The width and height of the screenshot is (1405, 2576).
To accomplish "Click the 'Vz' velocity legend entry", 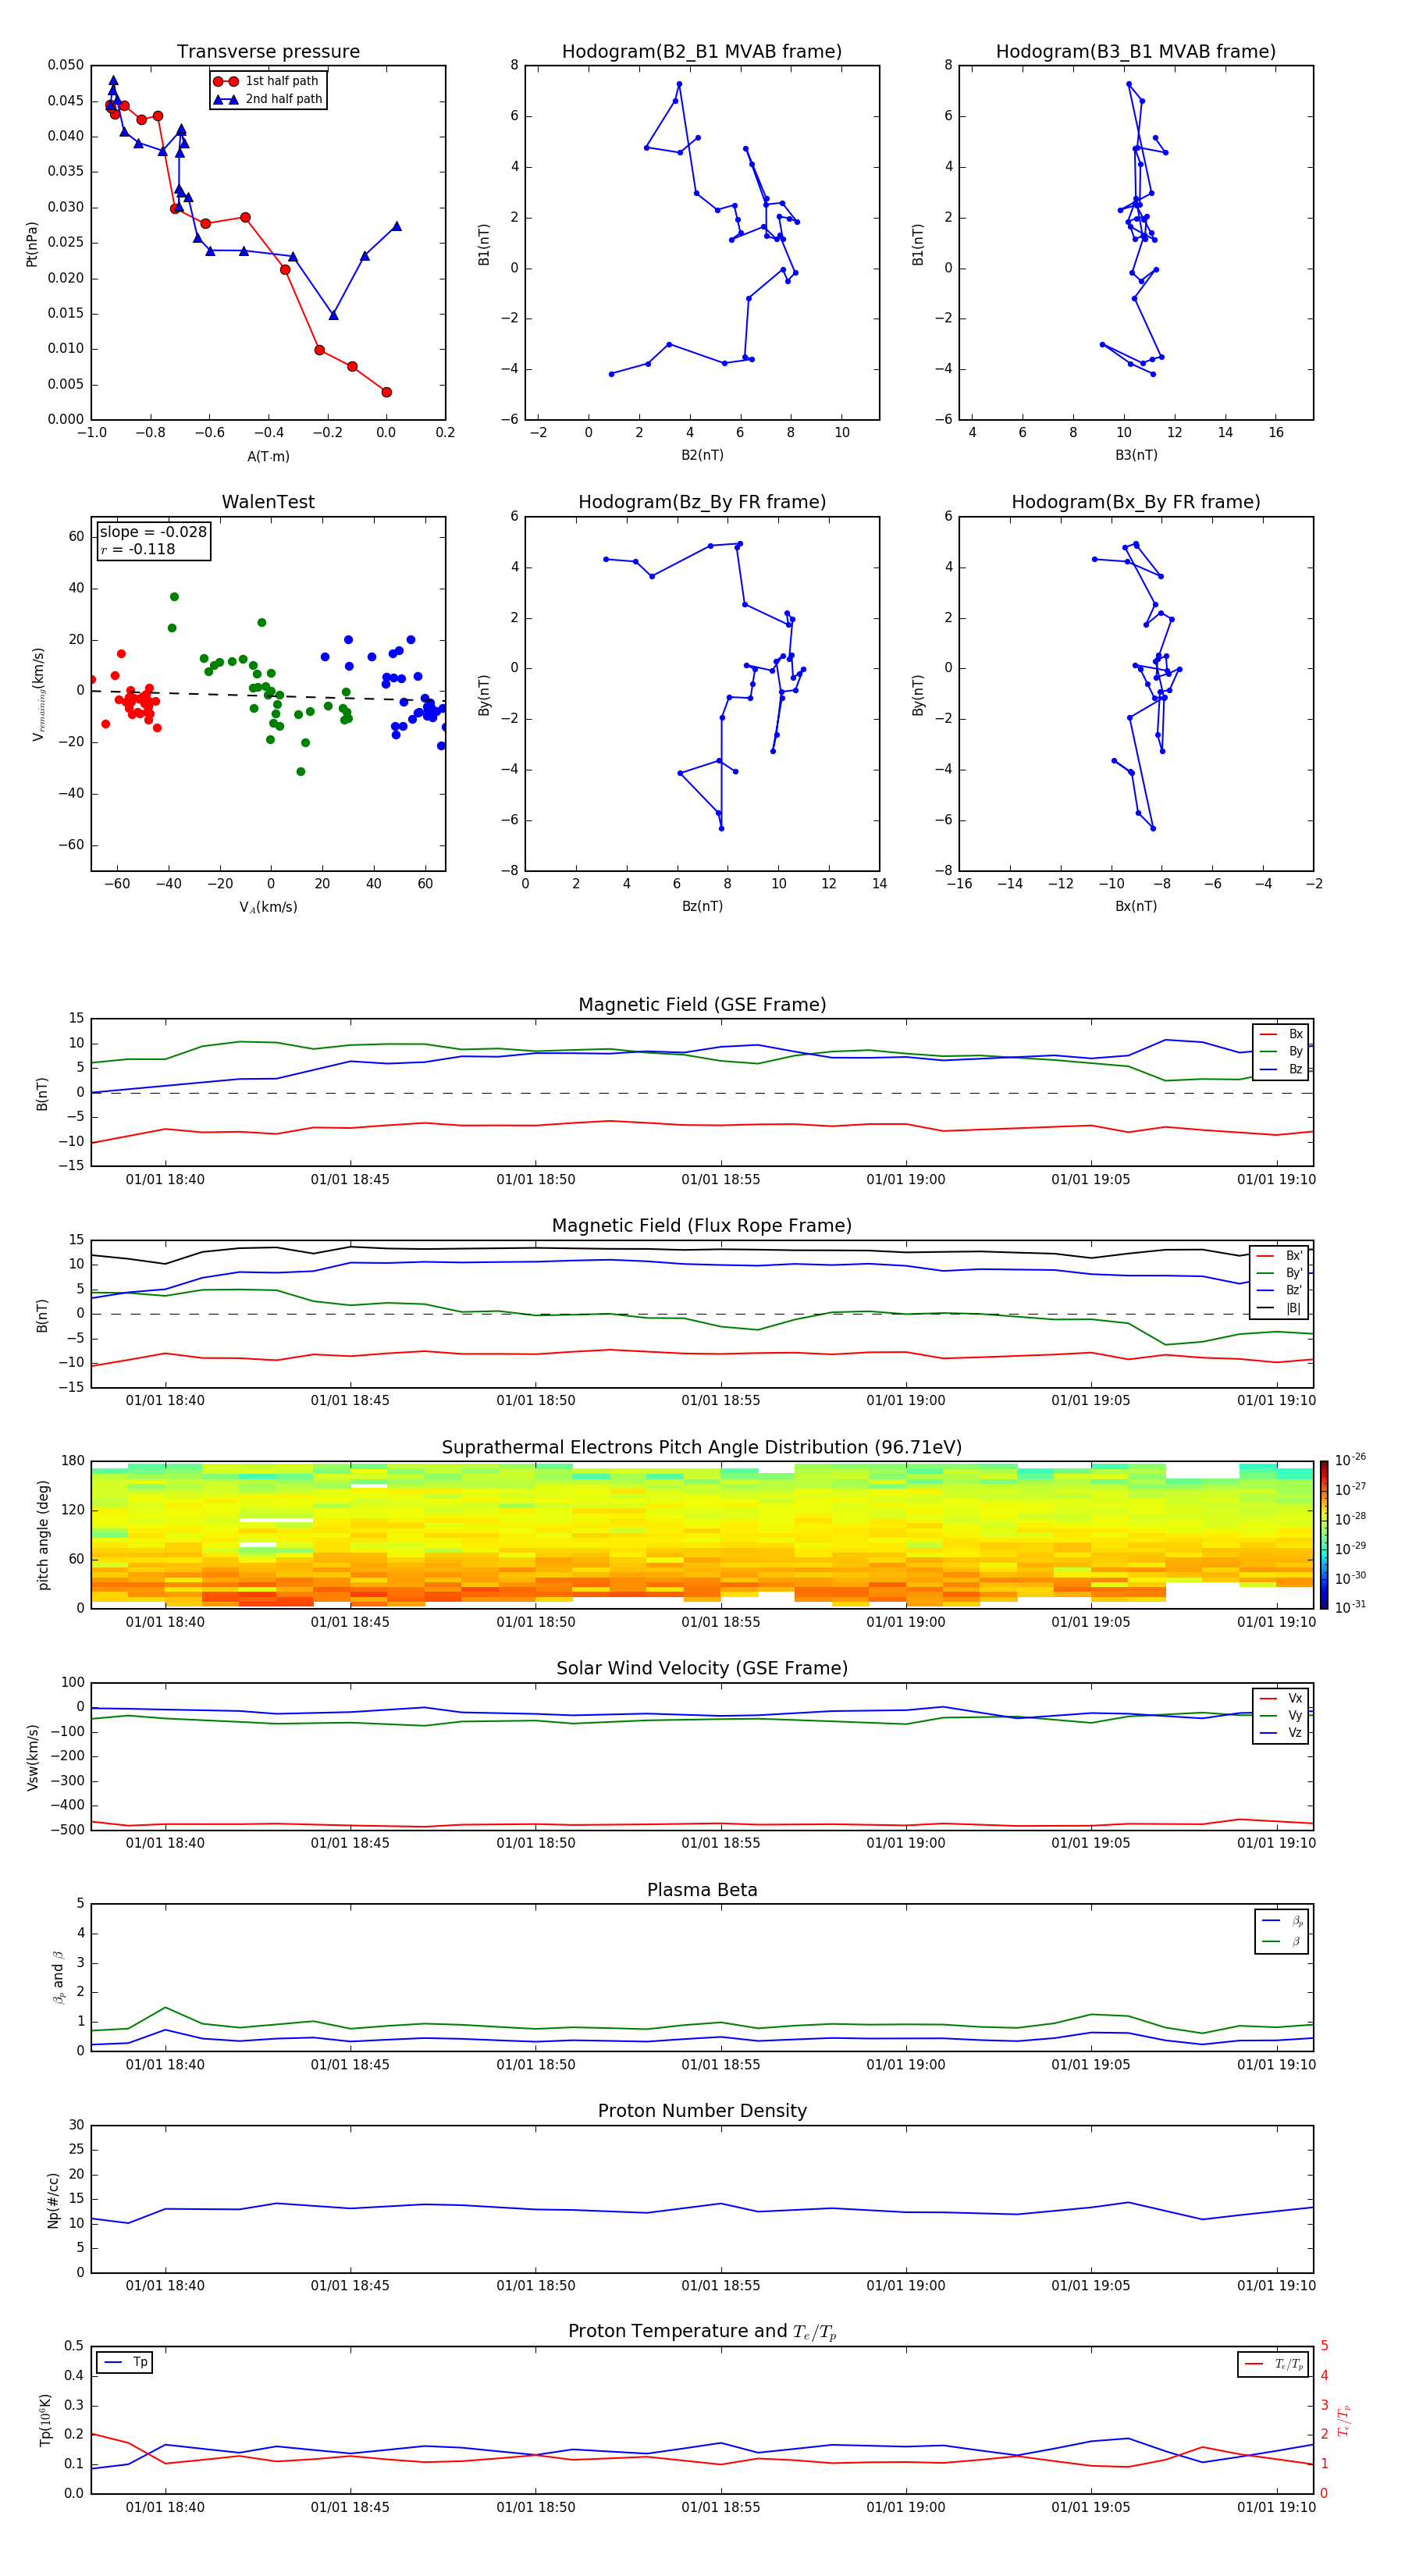I will (x=1281, y=1733).
